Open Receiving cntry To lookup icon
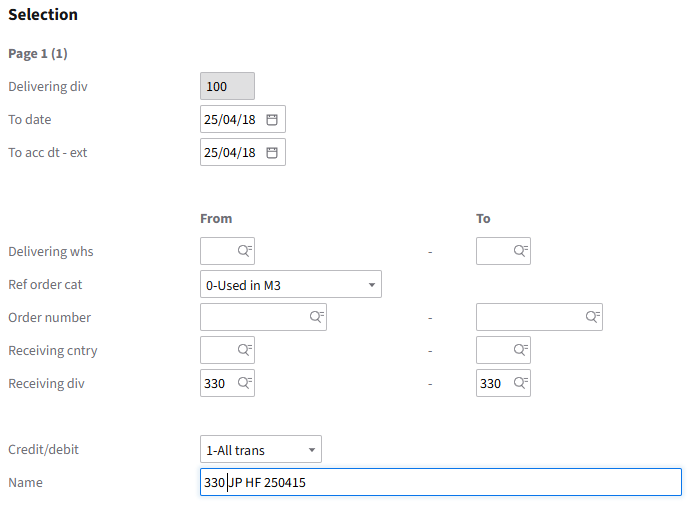The image size is (699, 516). coord(520,350)
